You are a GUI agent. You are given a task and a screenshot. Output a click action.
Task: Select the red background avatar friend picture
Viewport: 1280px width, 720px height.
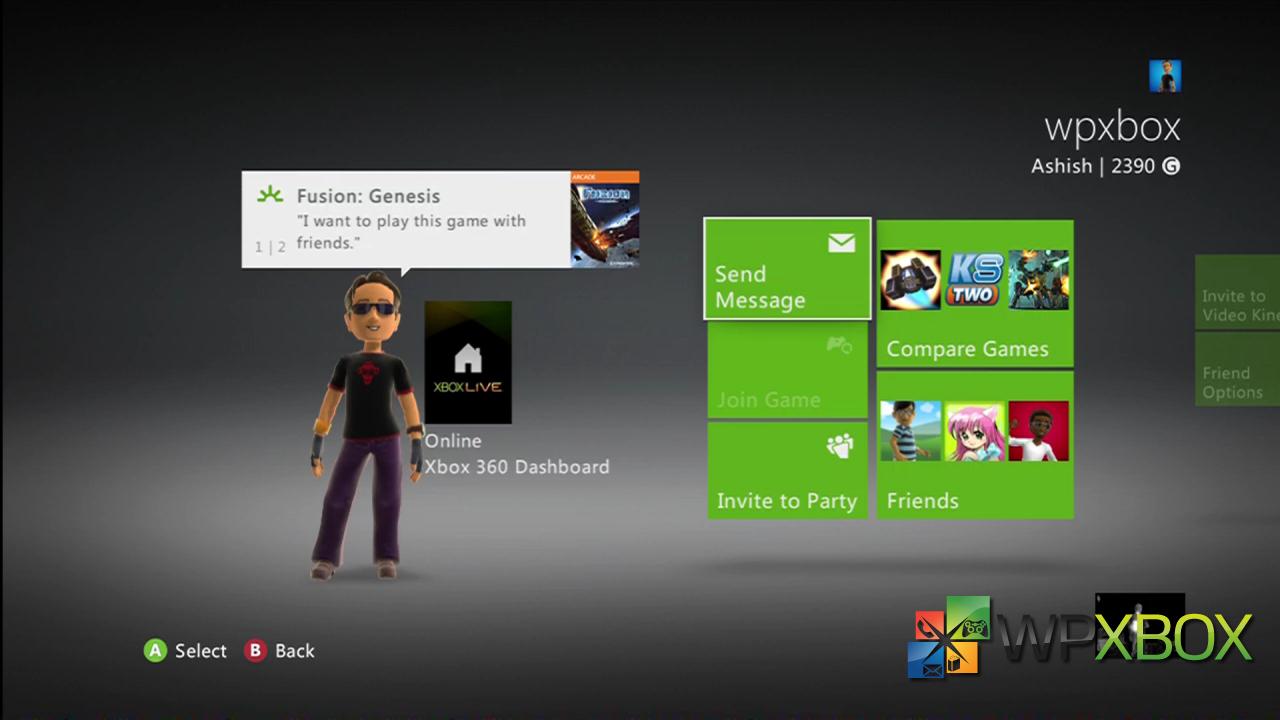point(1039,431)
